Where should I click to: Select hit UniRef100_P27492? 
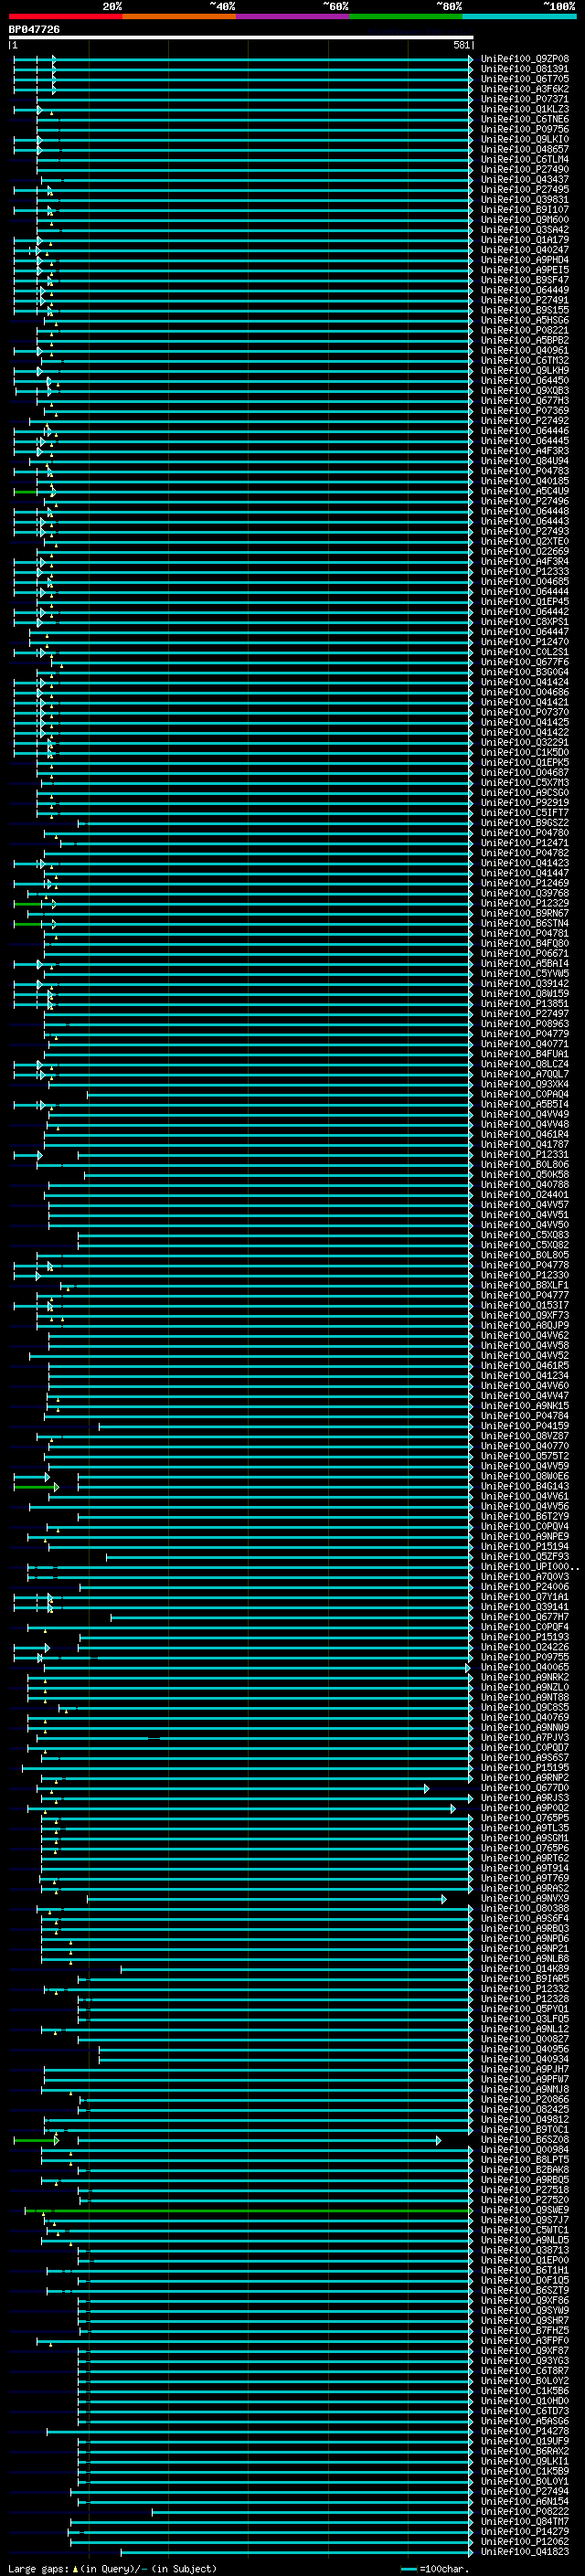pos(525,420)
